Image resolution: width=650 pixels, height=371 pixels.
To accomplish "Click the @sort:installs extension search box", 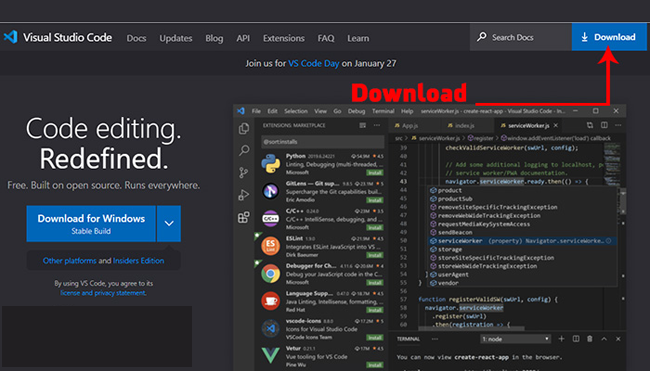I will coord(323,142).
